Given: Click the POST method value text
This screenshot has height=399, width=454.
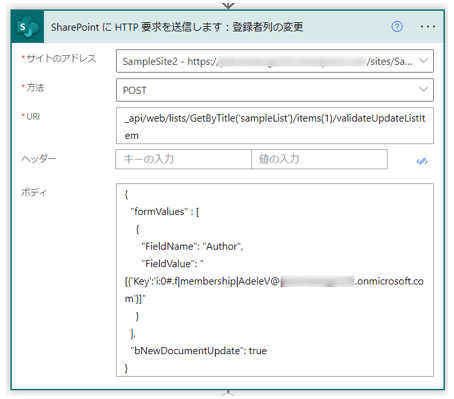Looking at the screenshot, I should pos(135,90).
